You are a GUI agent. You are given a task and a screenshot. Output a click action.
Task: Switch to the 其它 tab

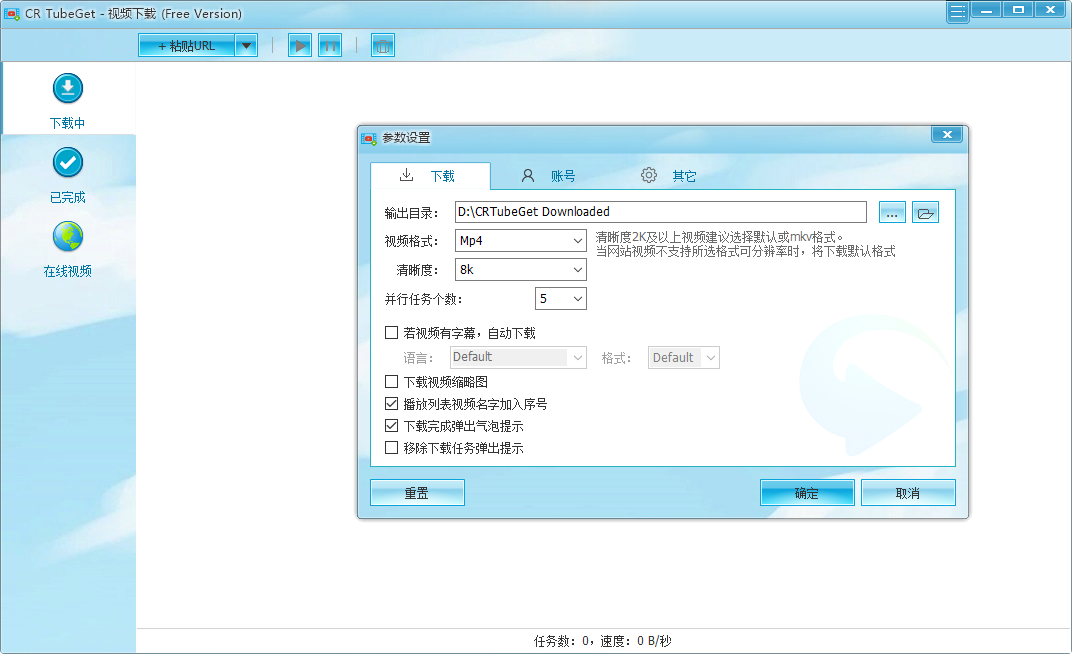tap(669, 176)
